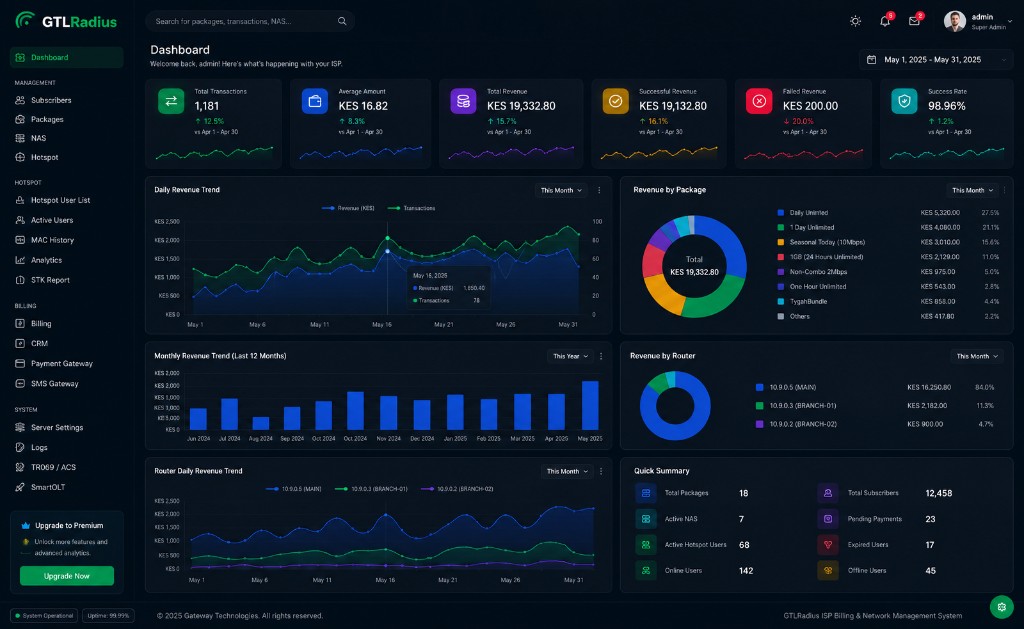Expand the admin account chevron
Image resolution: width=1024 pixels, height=629 pixels.
pyautogui.click(x=1010, y=21)
